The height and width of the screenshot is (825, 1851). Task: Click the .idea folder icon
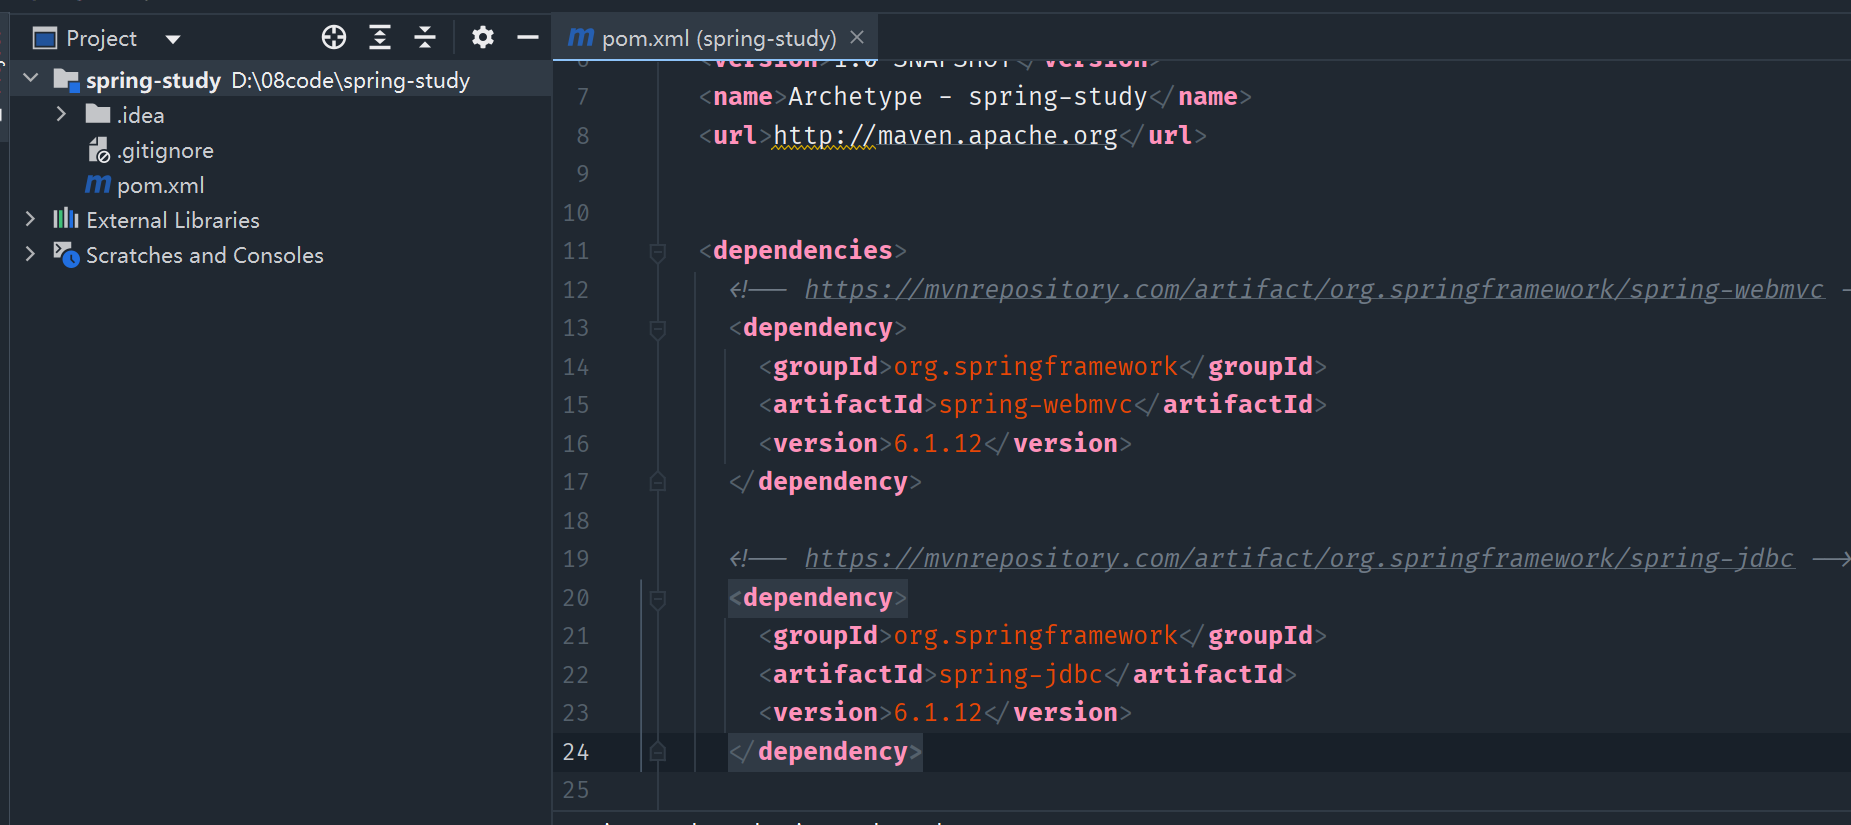98,114
